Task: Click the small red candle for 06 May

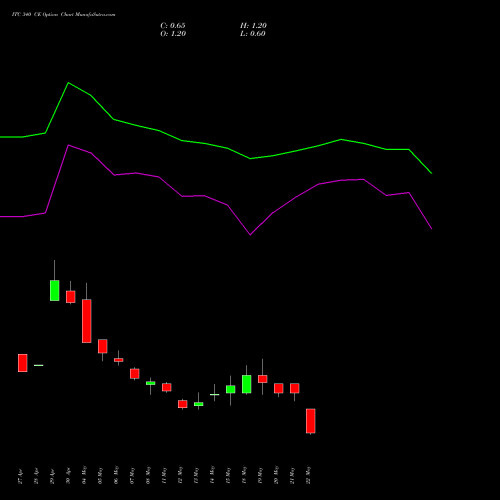Action: (x=119, y=360)
